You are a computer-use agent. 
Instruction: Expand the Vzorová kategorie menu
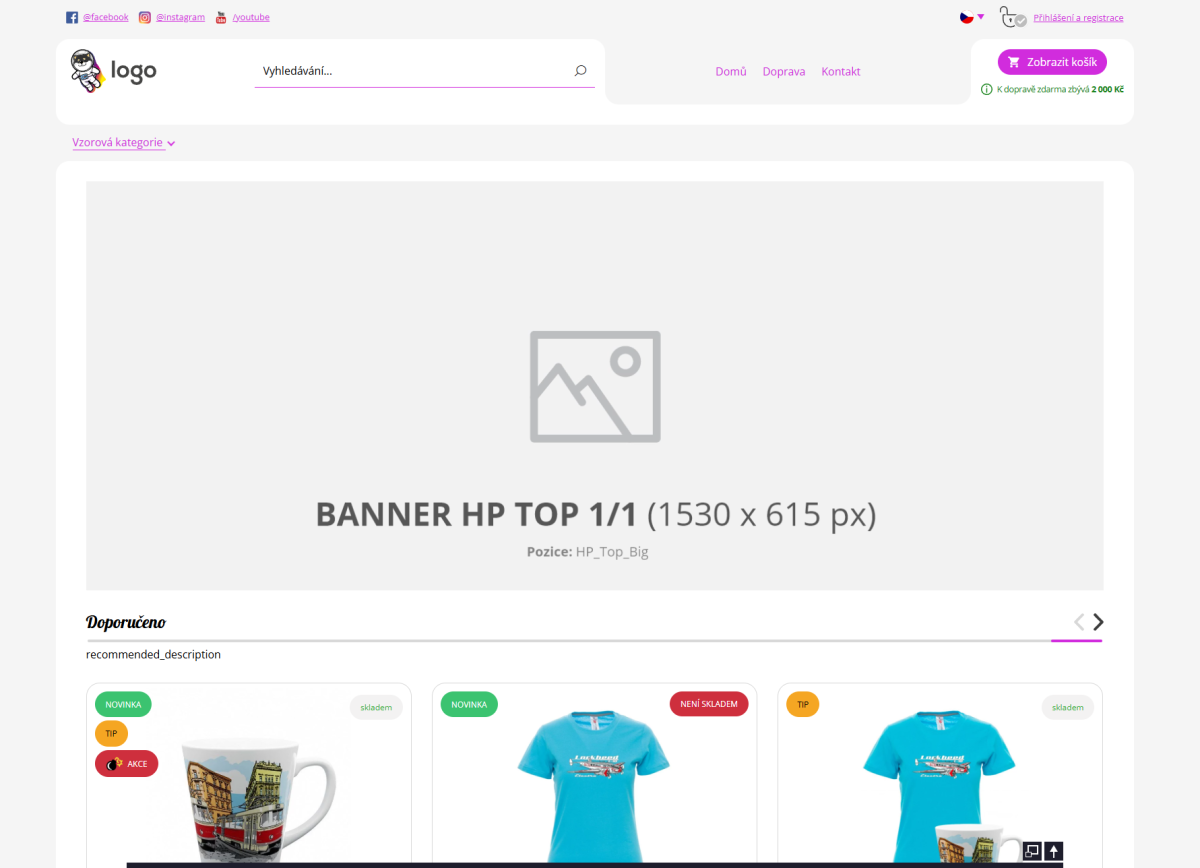click(124, 143)
